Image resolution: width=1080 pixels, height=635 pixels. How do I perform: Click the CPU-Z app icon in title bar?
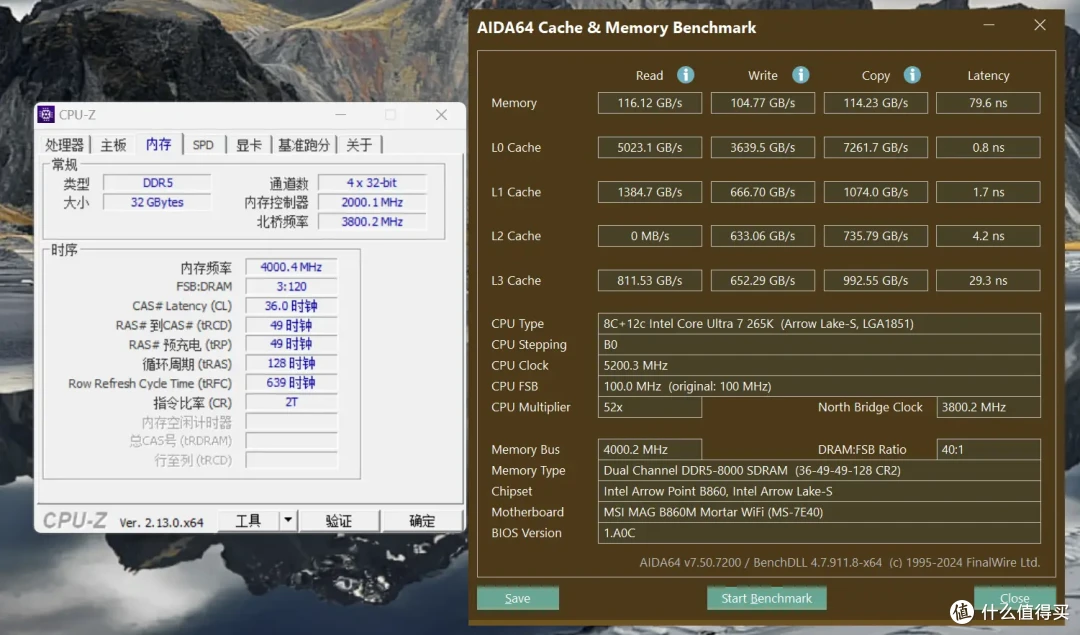click(x=46, y=114)
